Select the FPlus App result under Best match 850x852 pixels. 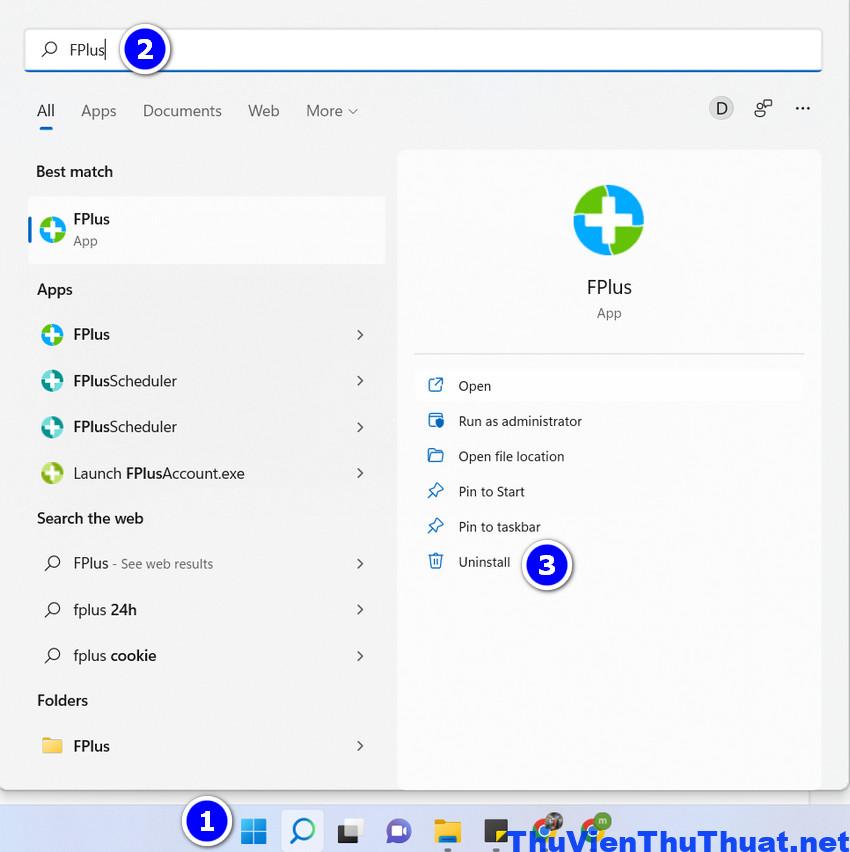pyautogui.click(x=207, y=230)
